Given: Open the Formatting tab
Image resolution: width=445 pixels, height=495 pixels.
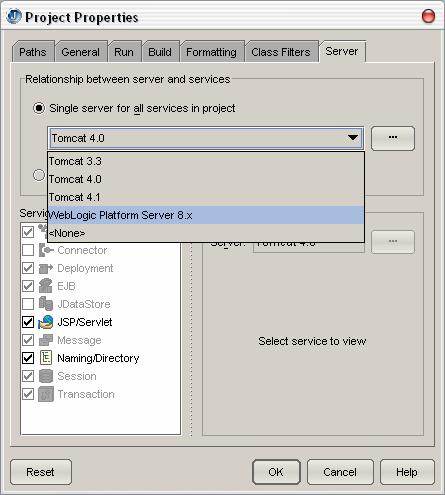Looking at the screenshot, I should pos(211,52).
